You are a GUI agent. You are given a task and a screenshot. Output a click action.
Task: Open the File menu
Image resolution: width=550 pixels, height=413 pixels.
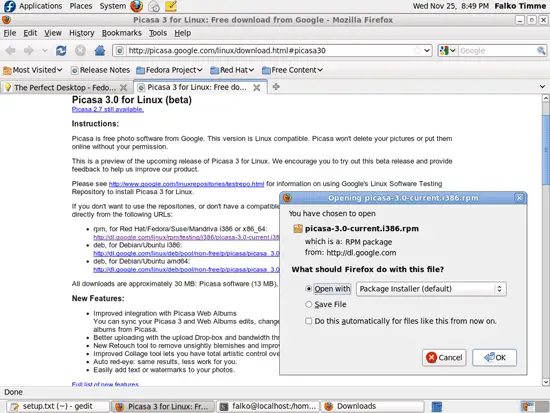click(10, 33)
